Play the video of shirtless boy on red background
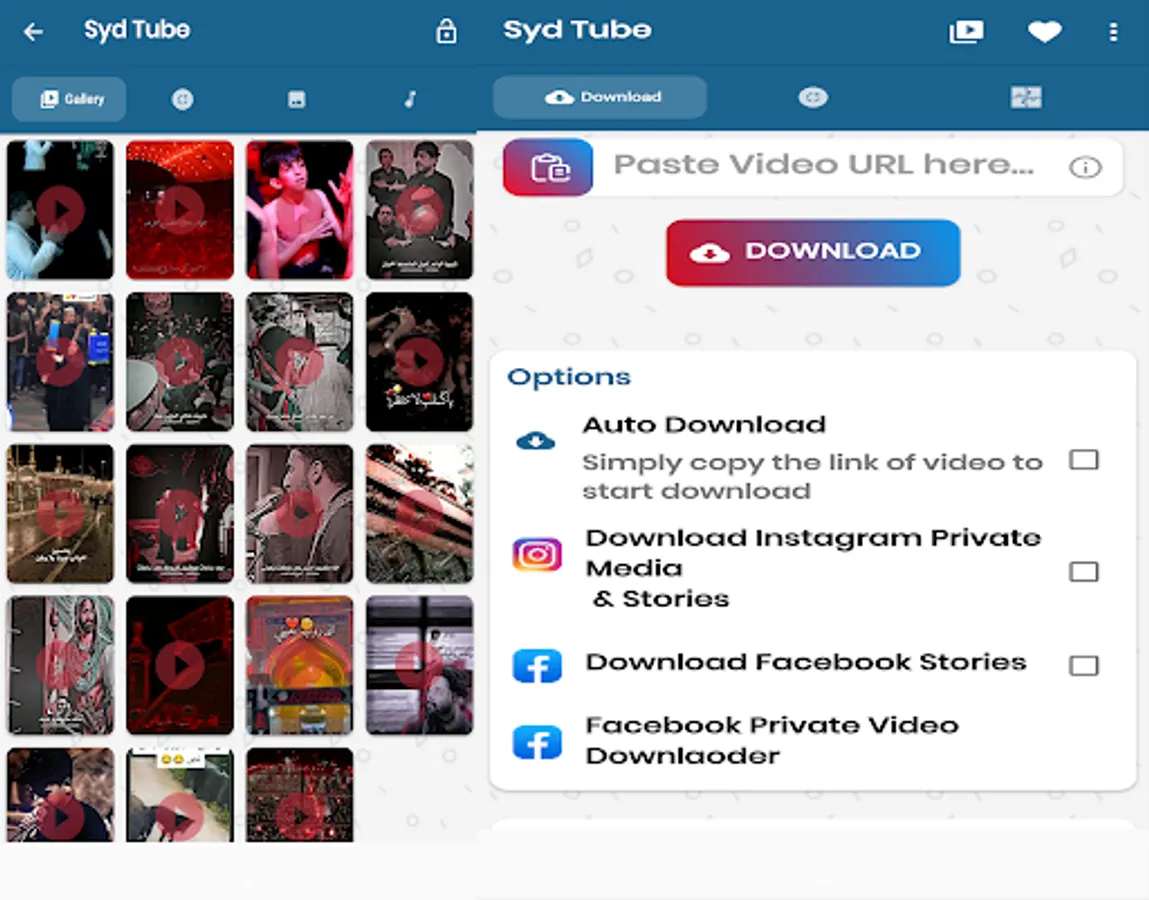The image size is (1149, 900). 300,210
